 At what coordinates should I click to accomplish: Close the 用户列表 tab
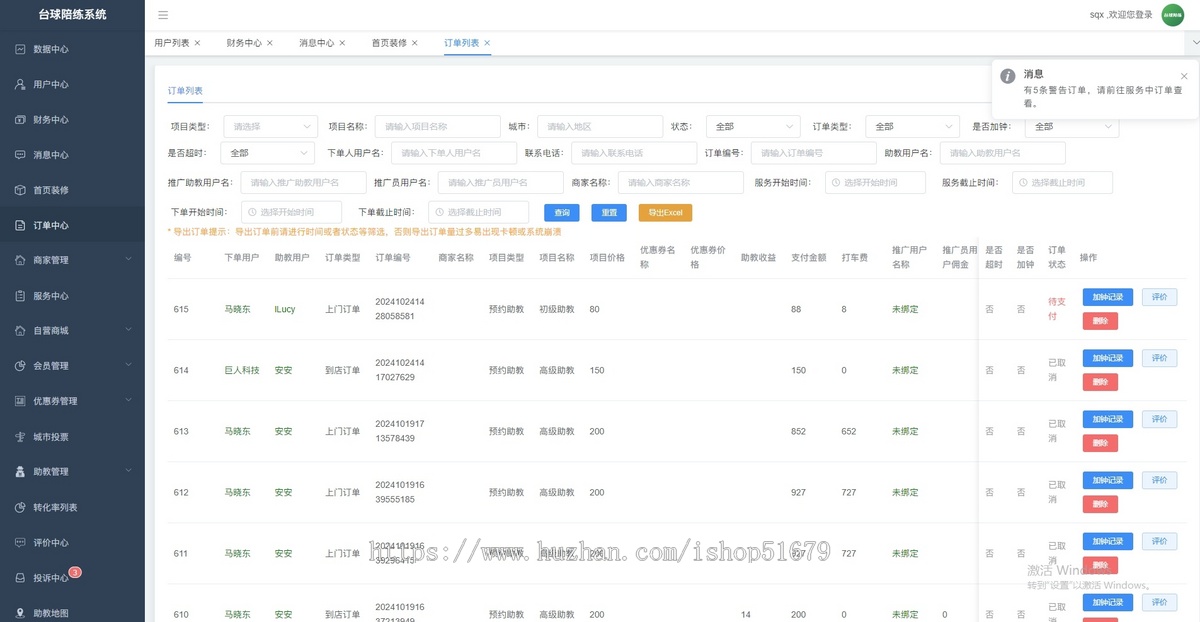coord(197,43)
